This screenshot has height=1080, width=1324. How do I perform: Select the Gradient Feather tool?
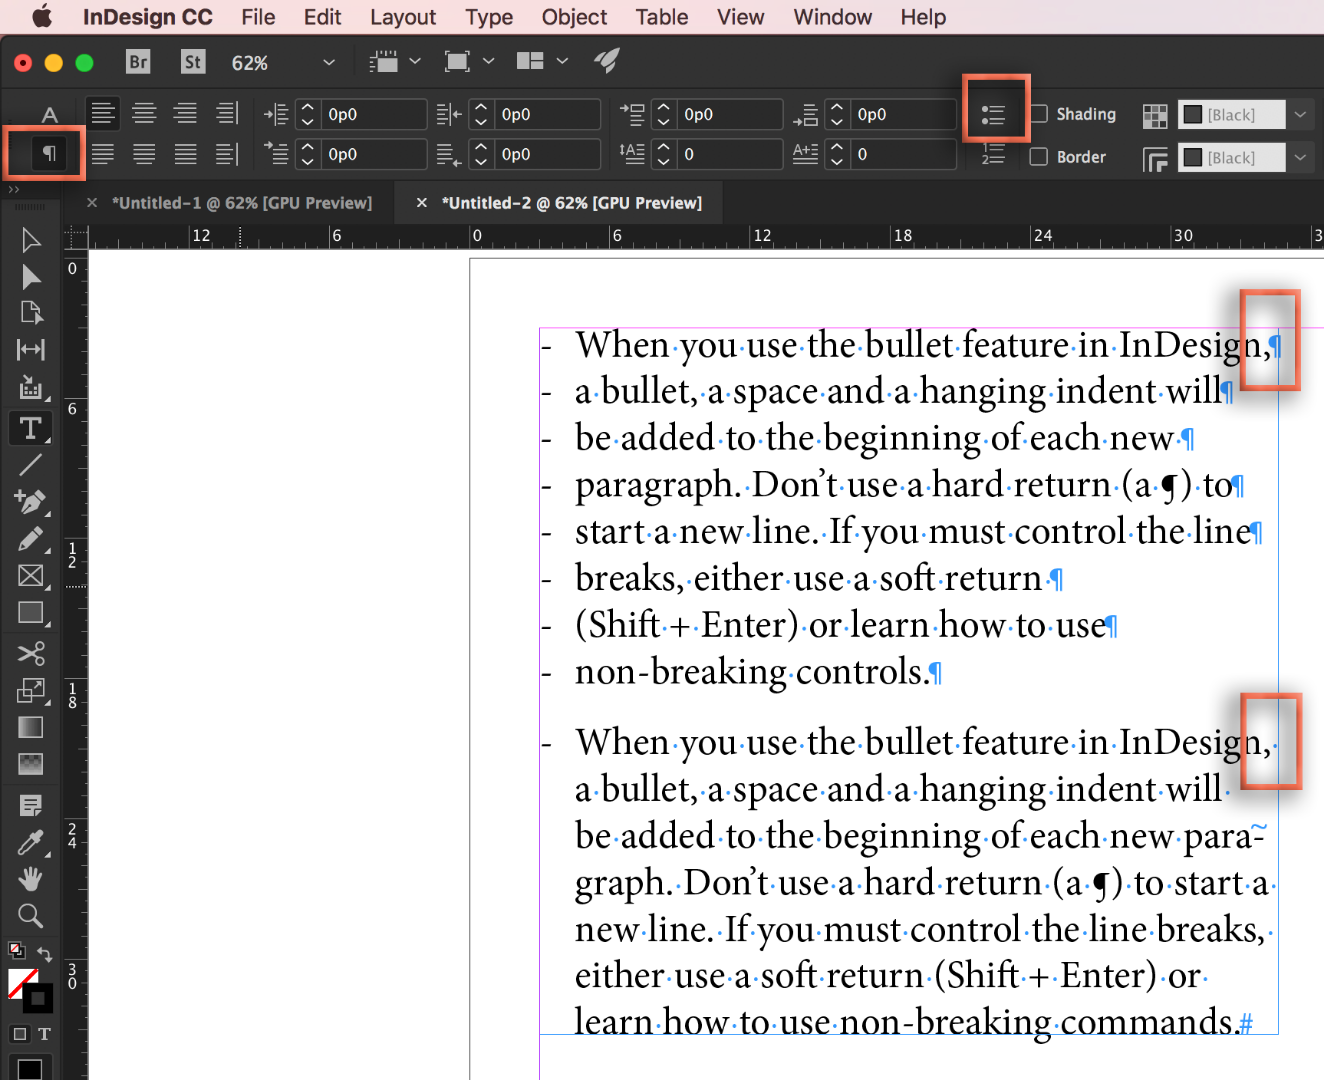click(31, 764)
